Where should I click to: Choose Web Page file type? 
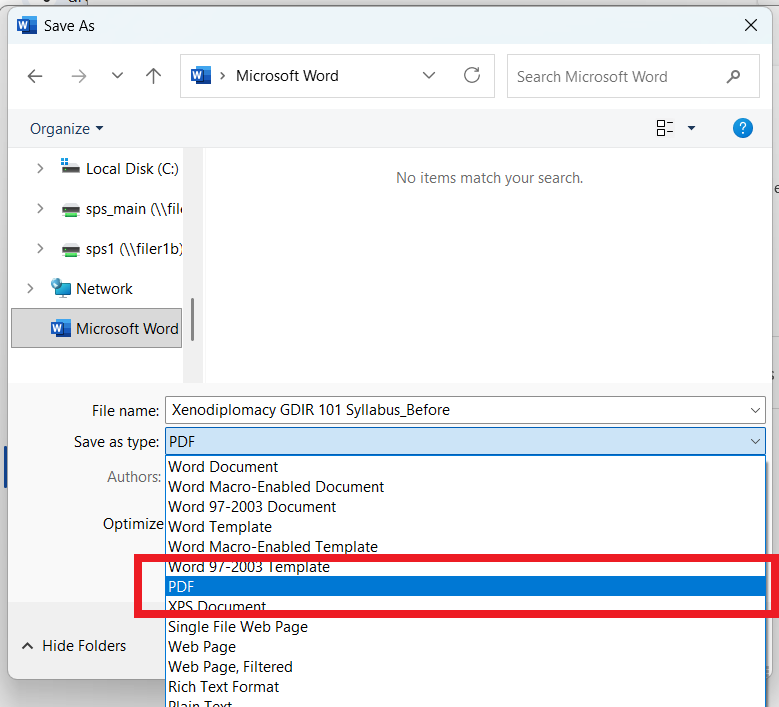click(465, 647)
